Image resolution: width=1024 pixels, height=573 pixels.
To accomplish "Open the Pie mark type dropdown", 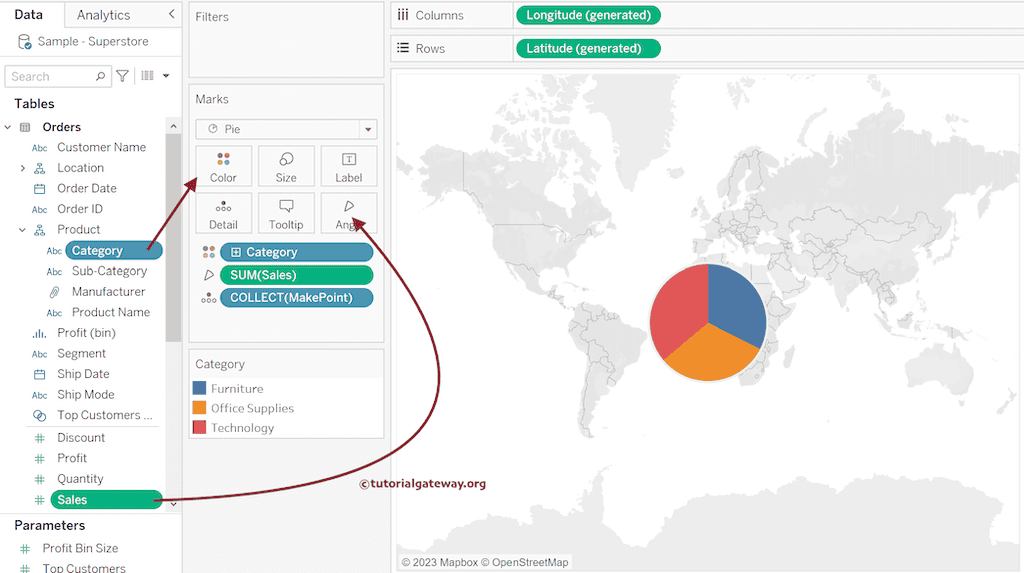I will (368, 129).
